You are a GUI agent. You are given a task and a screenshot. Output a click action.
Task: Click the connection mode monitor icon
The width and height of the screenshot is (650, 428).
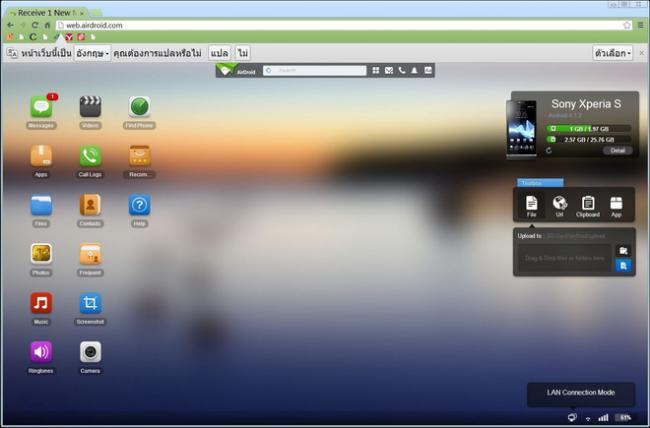click(572, 417)
